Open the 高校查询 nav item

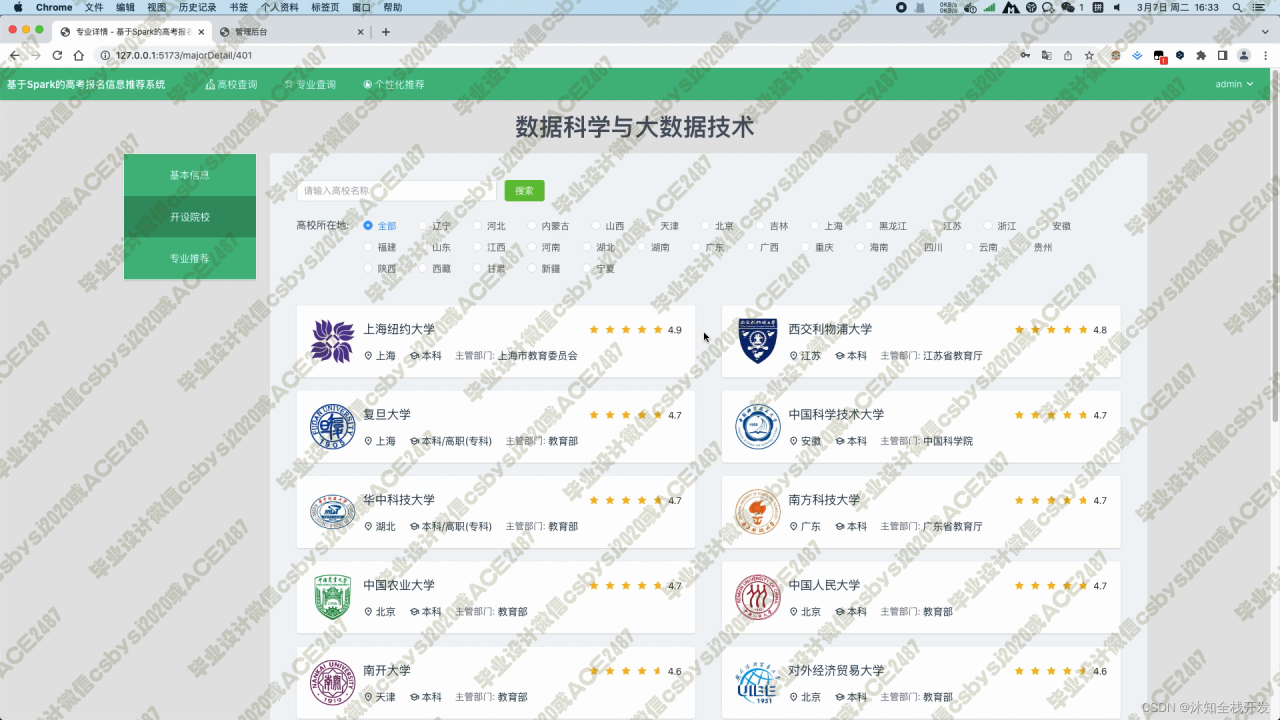tap(231, 85)
